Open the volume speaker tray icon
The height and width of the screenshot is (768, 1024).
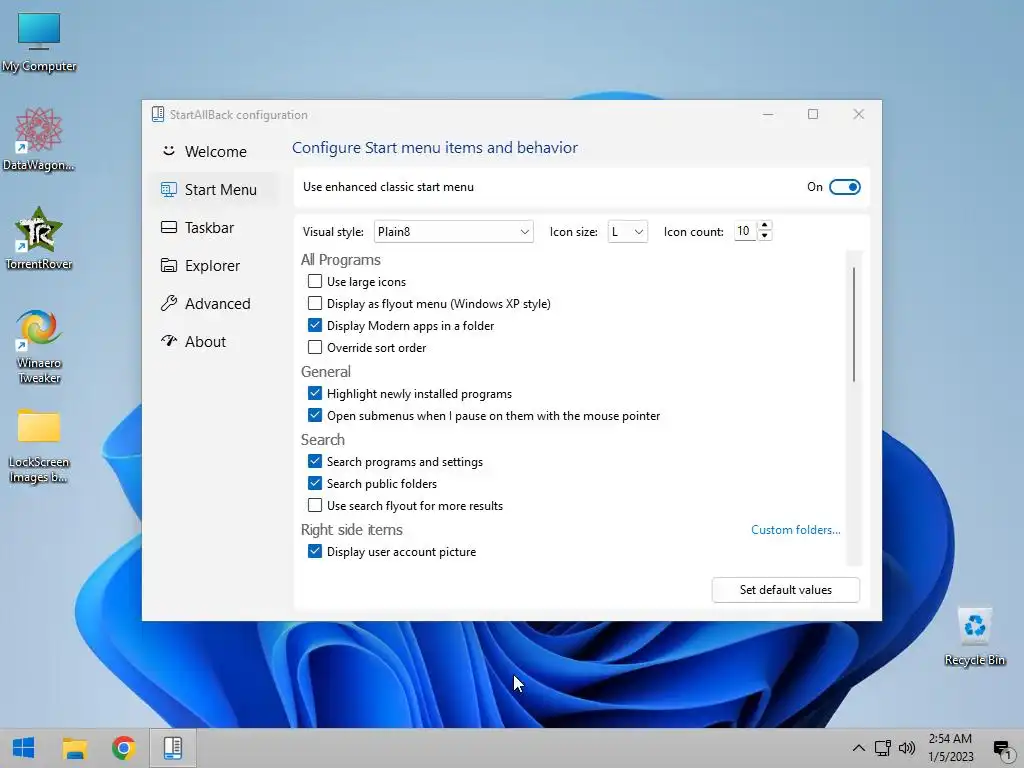(x=906, y=748)
